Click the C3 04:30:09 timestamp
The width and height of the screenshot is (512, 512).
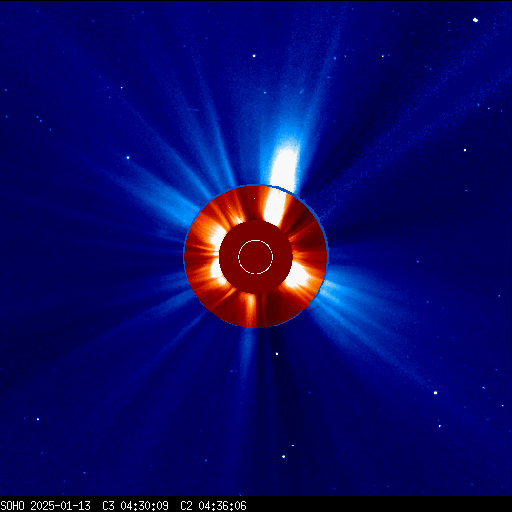tap(135, 506)
